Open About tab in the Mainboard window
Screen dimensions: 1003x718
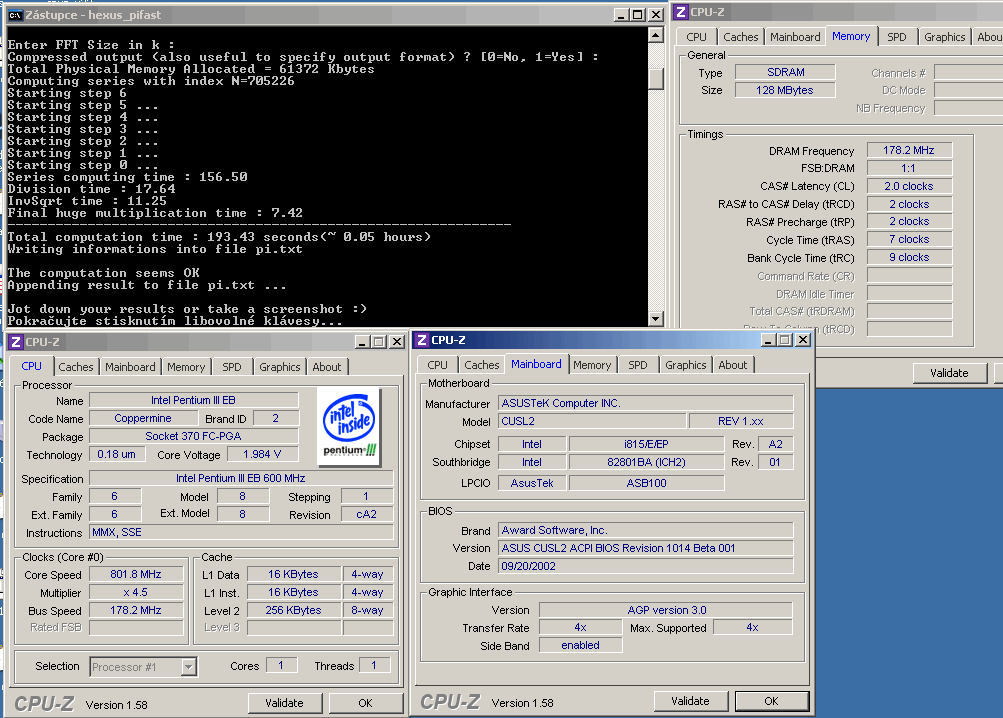point(732,365)
